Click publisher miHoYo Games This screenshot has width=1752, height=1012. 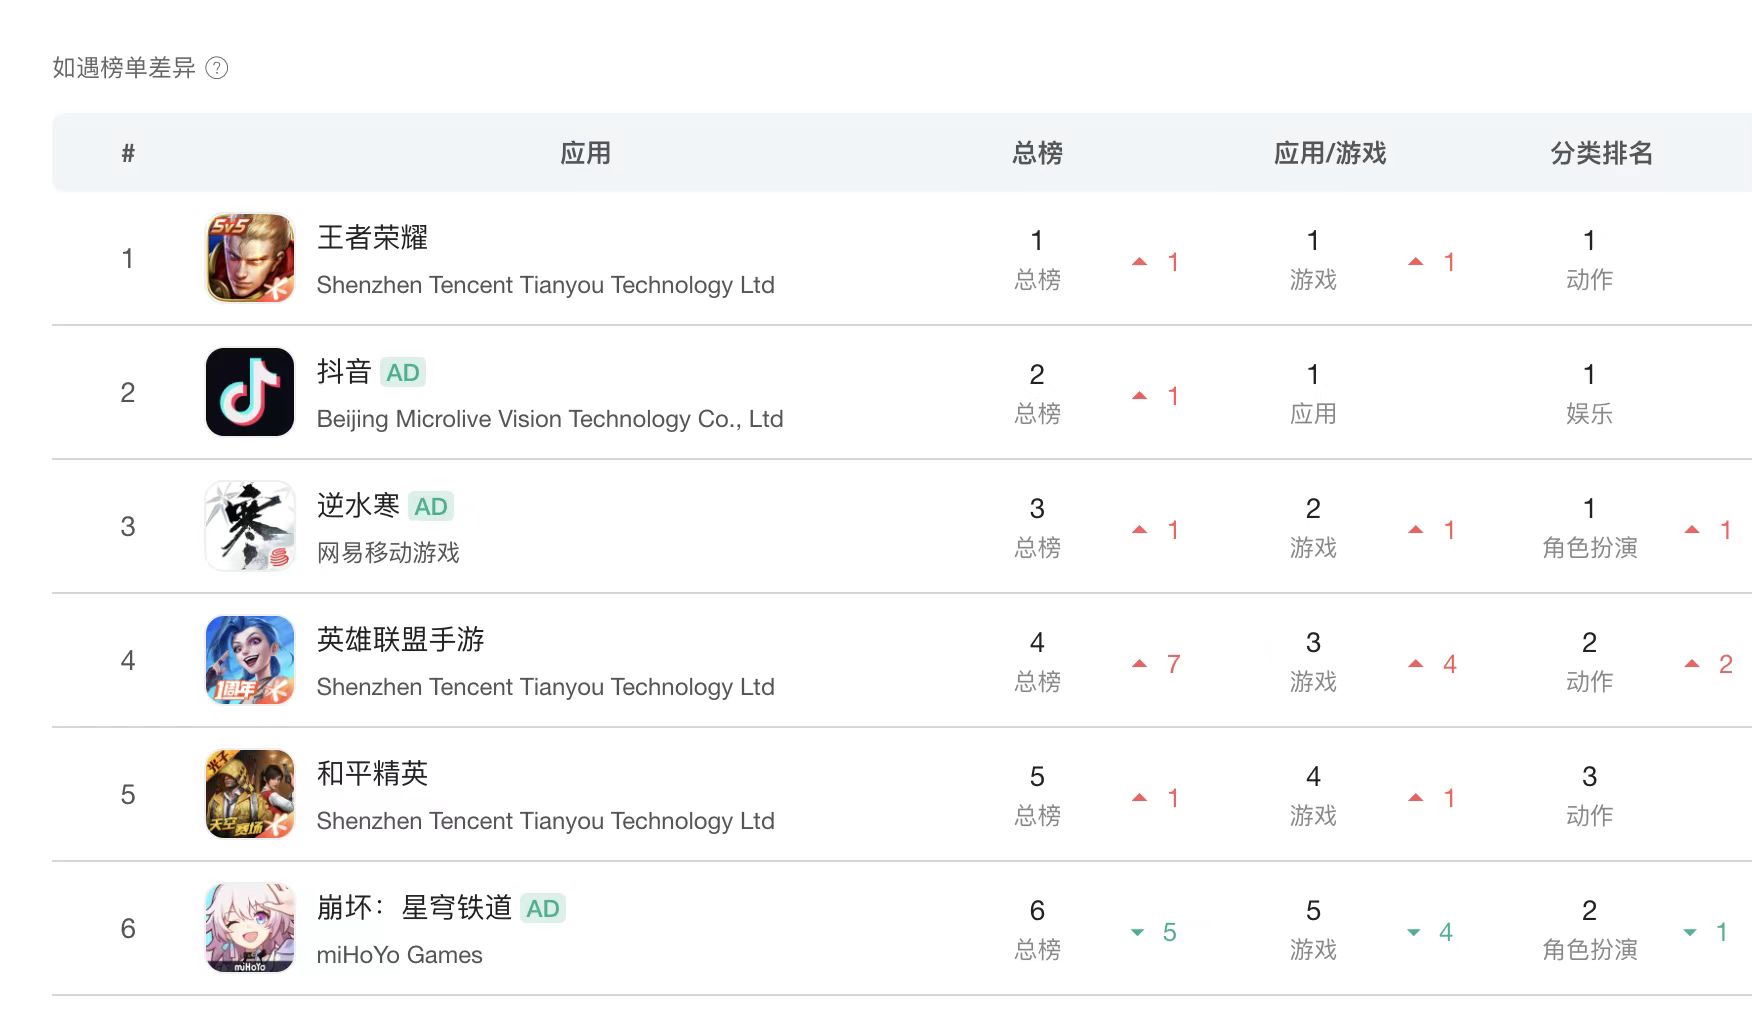pyautogui.click(x=399, y=955)
